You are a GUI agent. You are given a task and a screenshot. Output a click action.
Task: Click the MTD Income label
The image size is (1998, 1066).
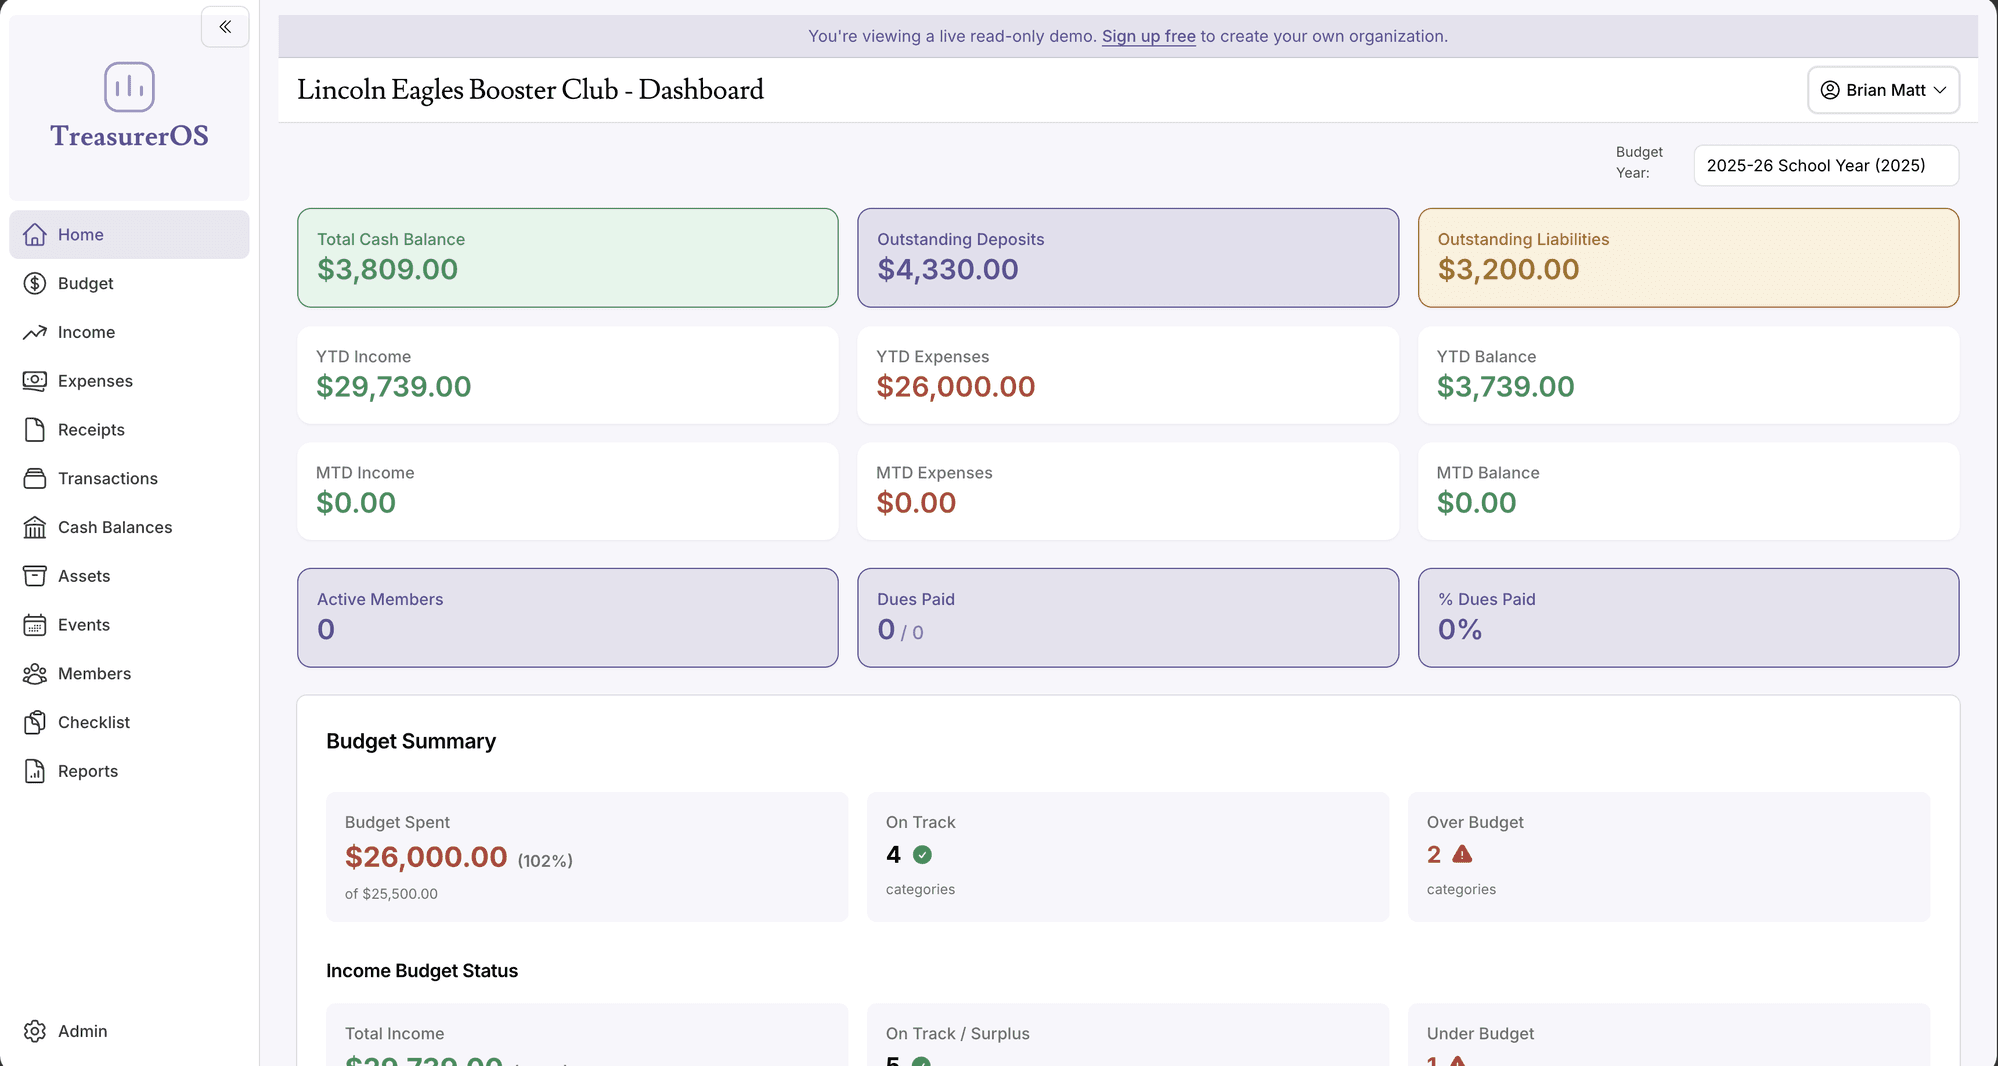[365, 473]
